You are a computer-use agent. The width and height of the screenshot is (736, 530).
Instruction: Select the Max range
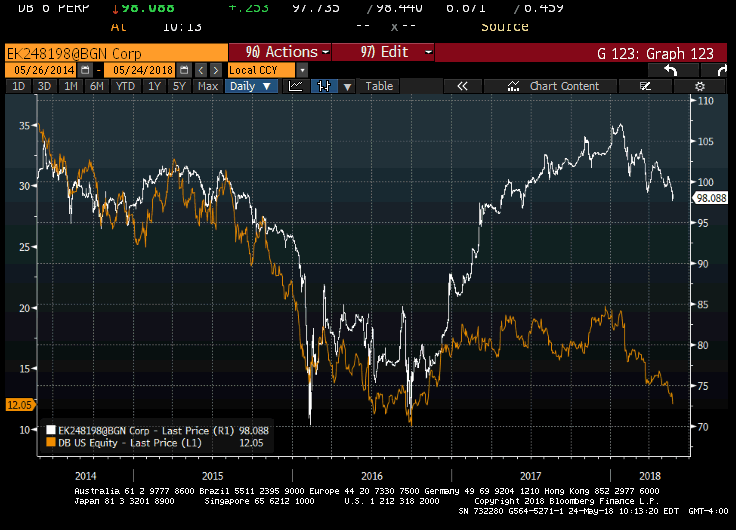pos(208,86)
